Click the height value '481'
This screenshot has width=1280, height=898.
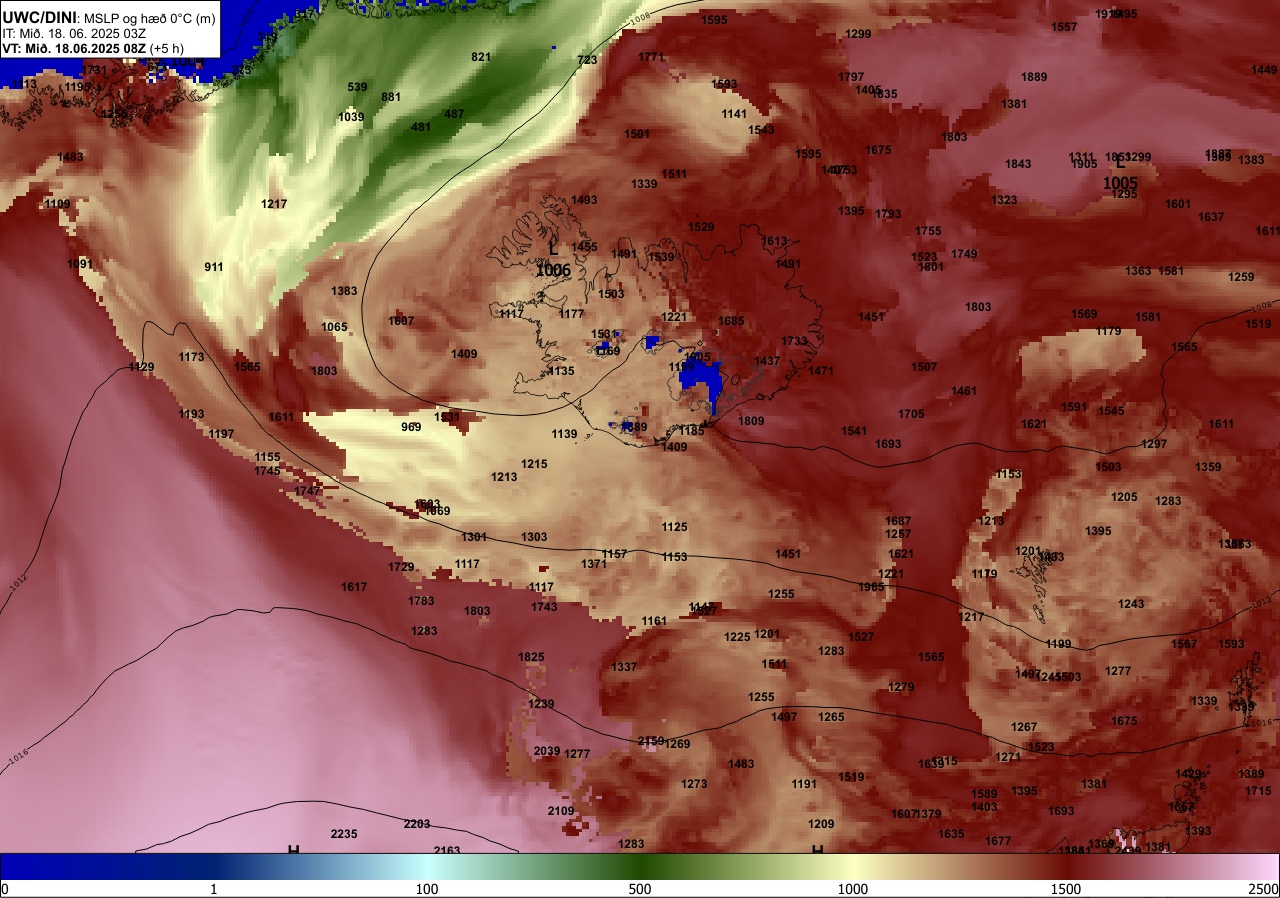[x=421, y=127]
